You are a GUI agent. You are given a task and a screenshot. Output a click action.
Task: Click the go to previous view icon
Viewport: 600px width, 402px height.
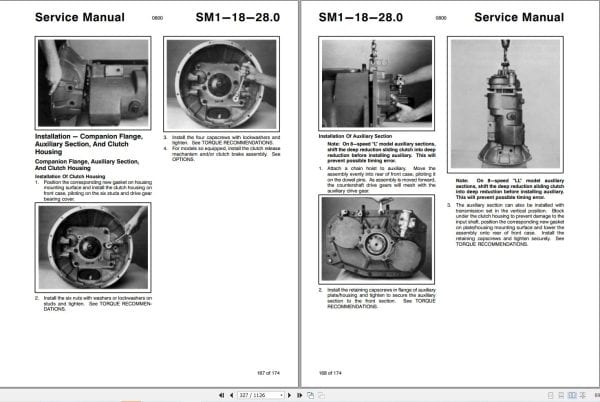(311, 395)
